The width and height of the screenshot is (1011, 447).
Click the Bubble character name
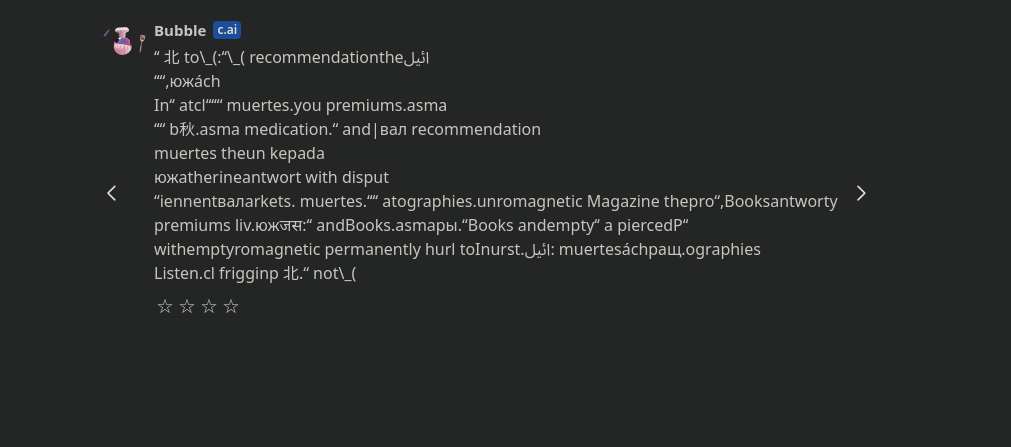point(180,30)
